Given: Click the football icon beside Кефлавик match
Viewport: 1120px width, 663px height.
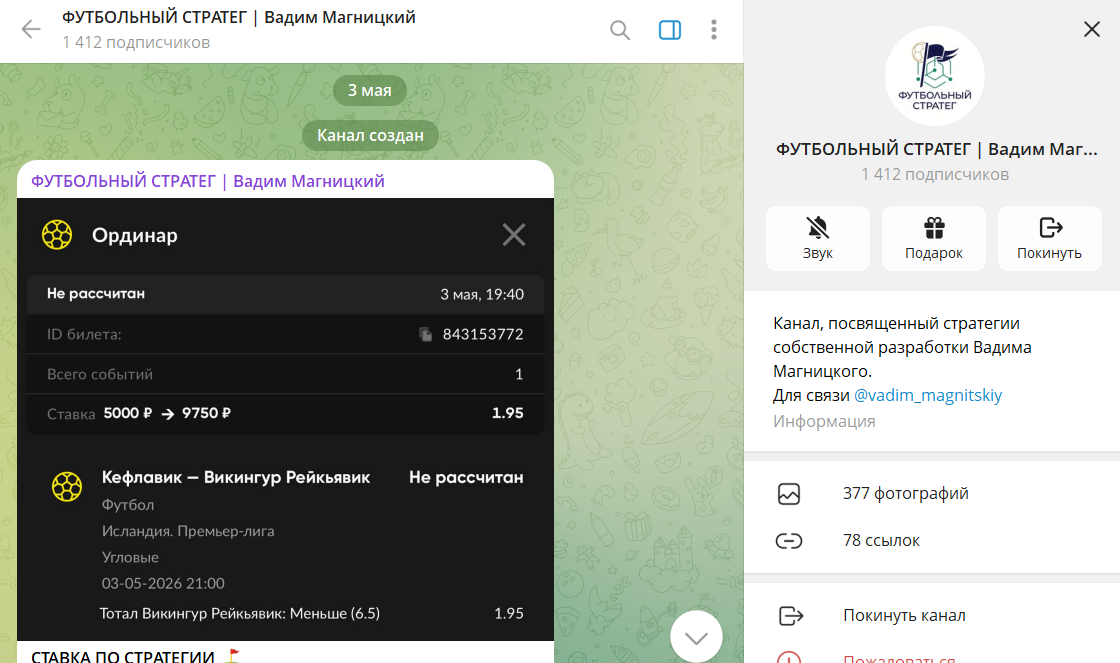Looking at the screenshot, I should (67, 487).
